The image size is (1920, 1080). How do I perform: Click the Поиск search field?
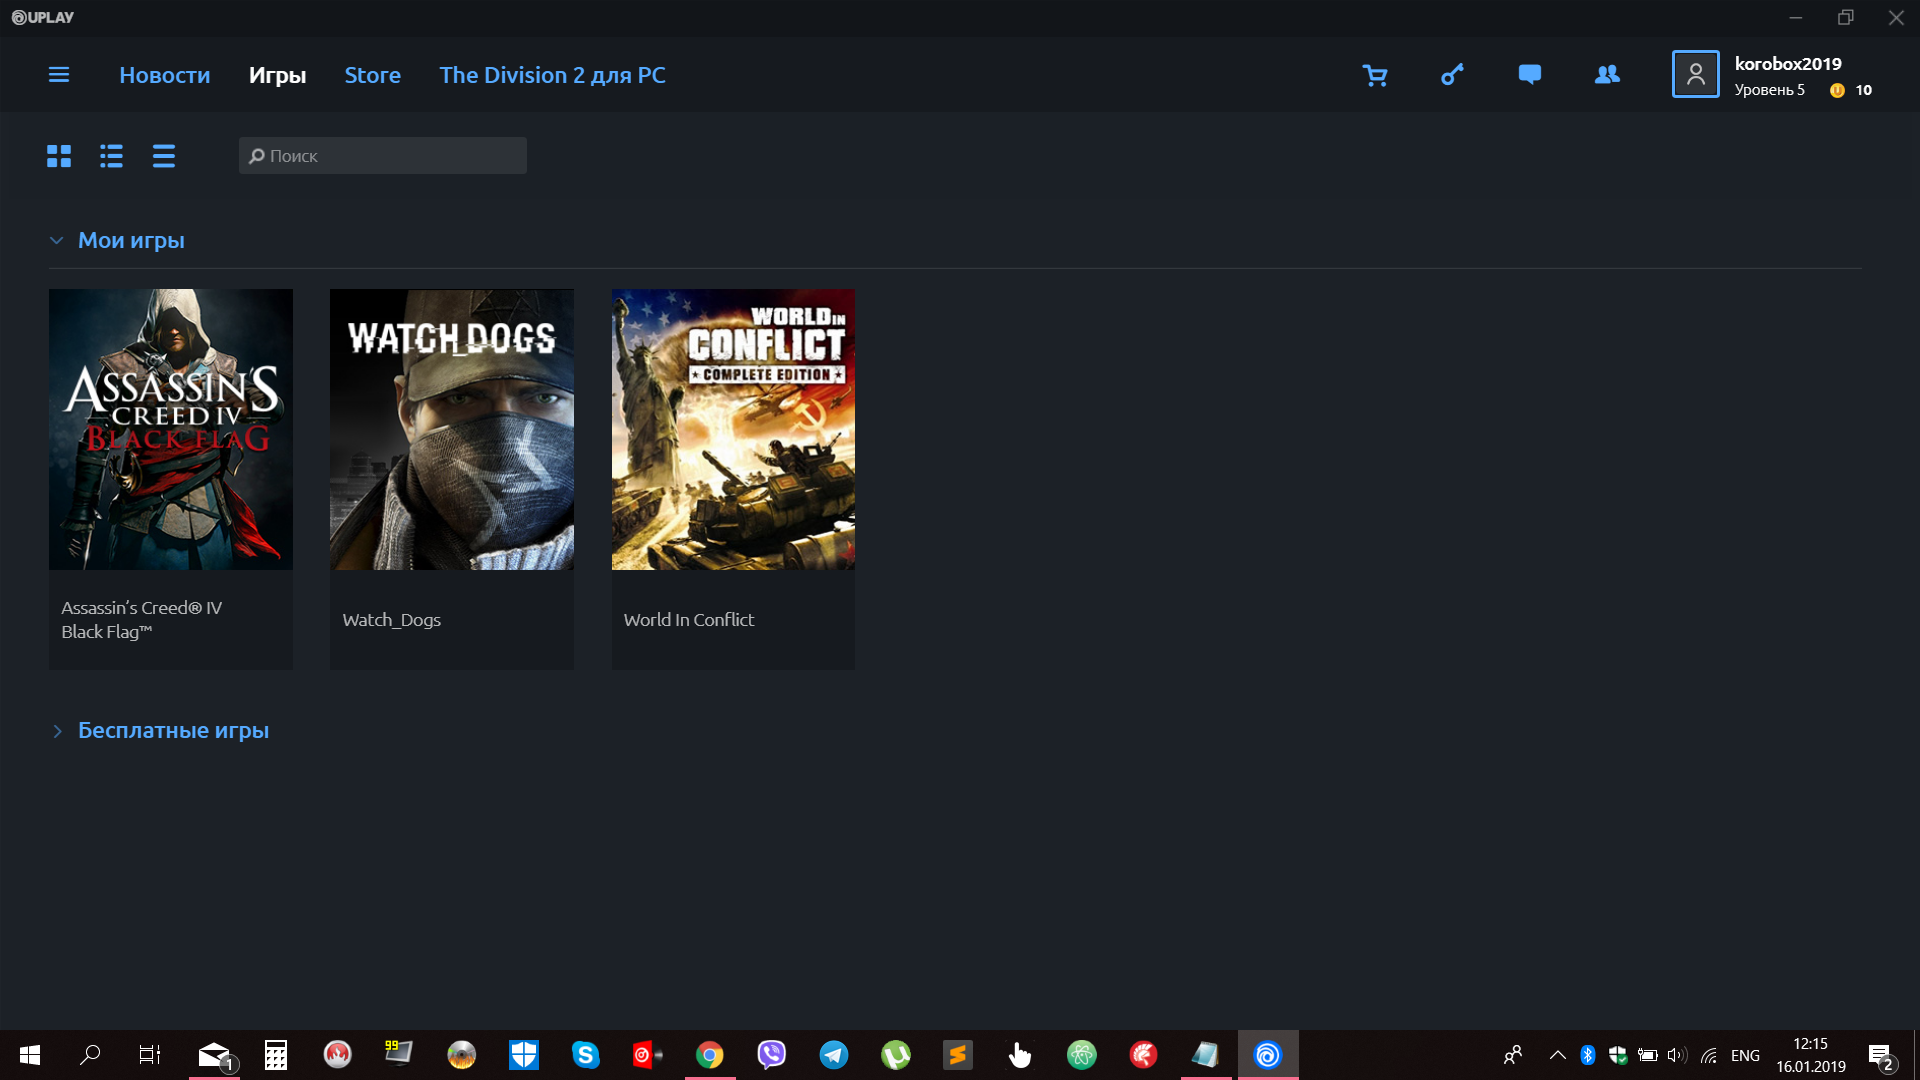coord(382,156)
